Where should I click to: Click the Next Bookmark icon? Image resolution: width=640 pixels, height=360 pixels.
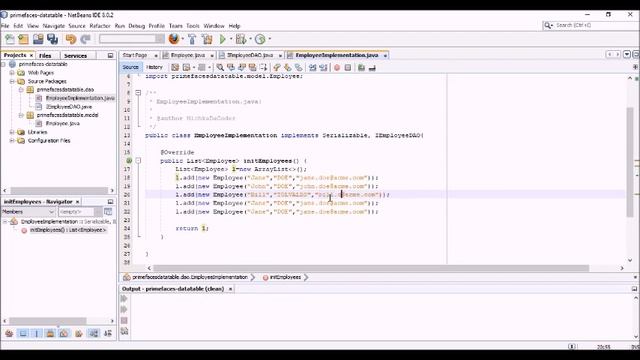288,67
